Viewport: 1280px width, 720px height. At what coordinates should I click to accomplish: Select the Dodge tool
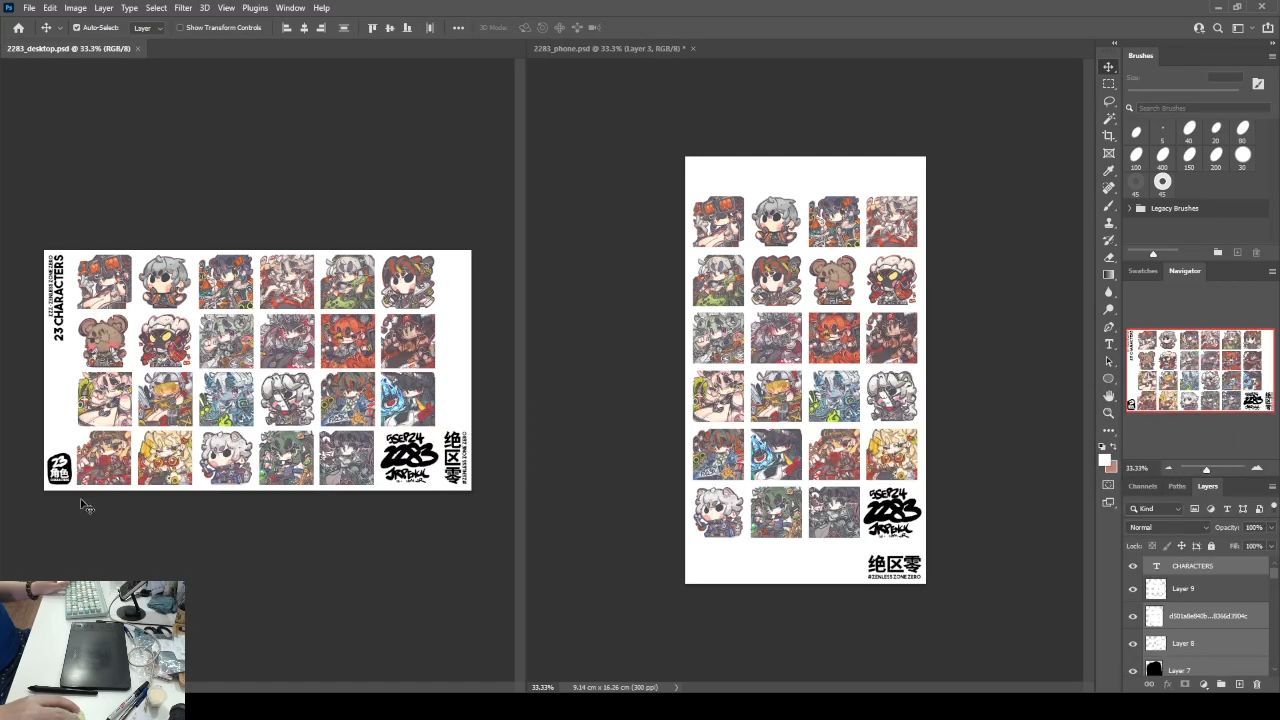click(1108, 309)
